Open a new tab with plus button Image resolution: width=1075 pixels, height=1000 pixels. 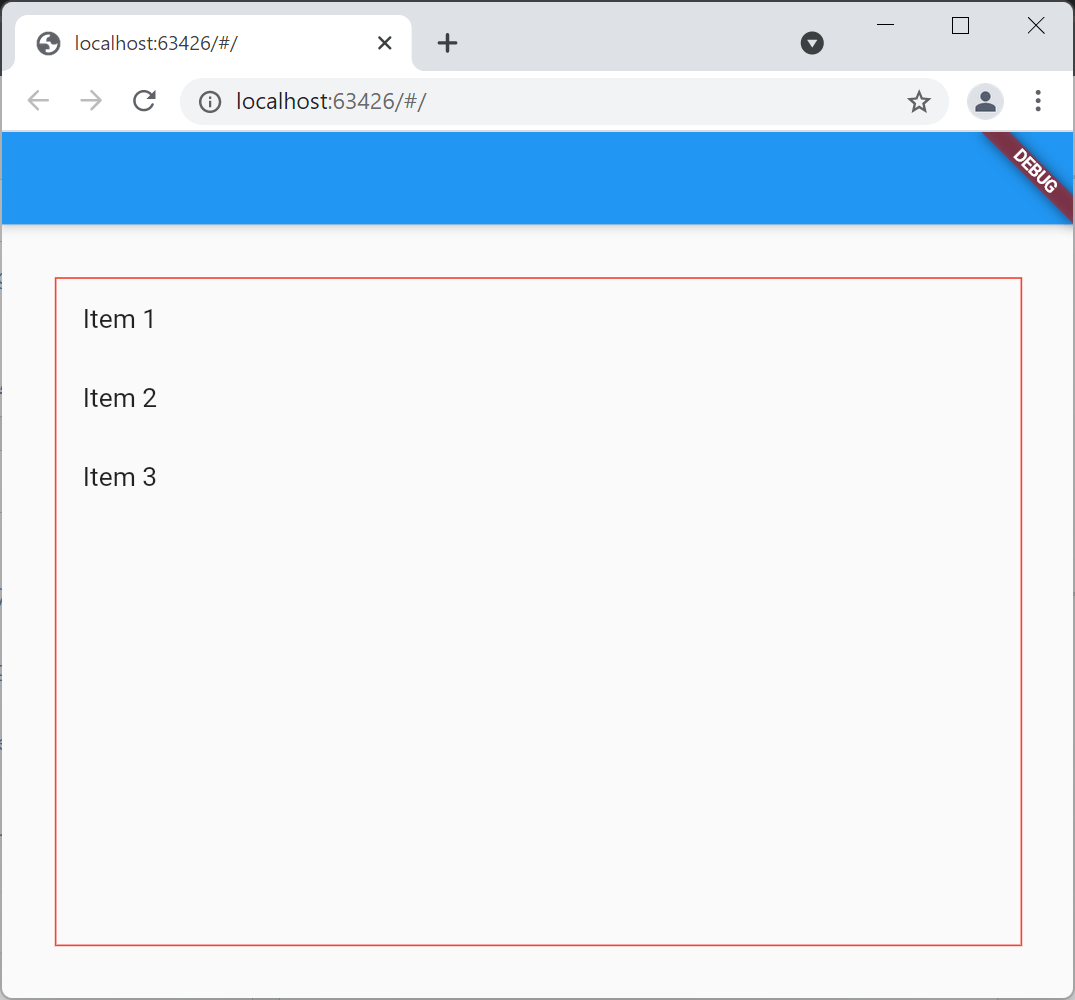click(x=447, y=43)
